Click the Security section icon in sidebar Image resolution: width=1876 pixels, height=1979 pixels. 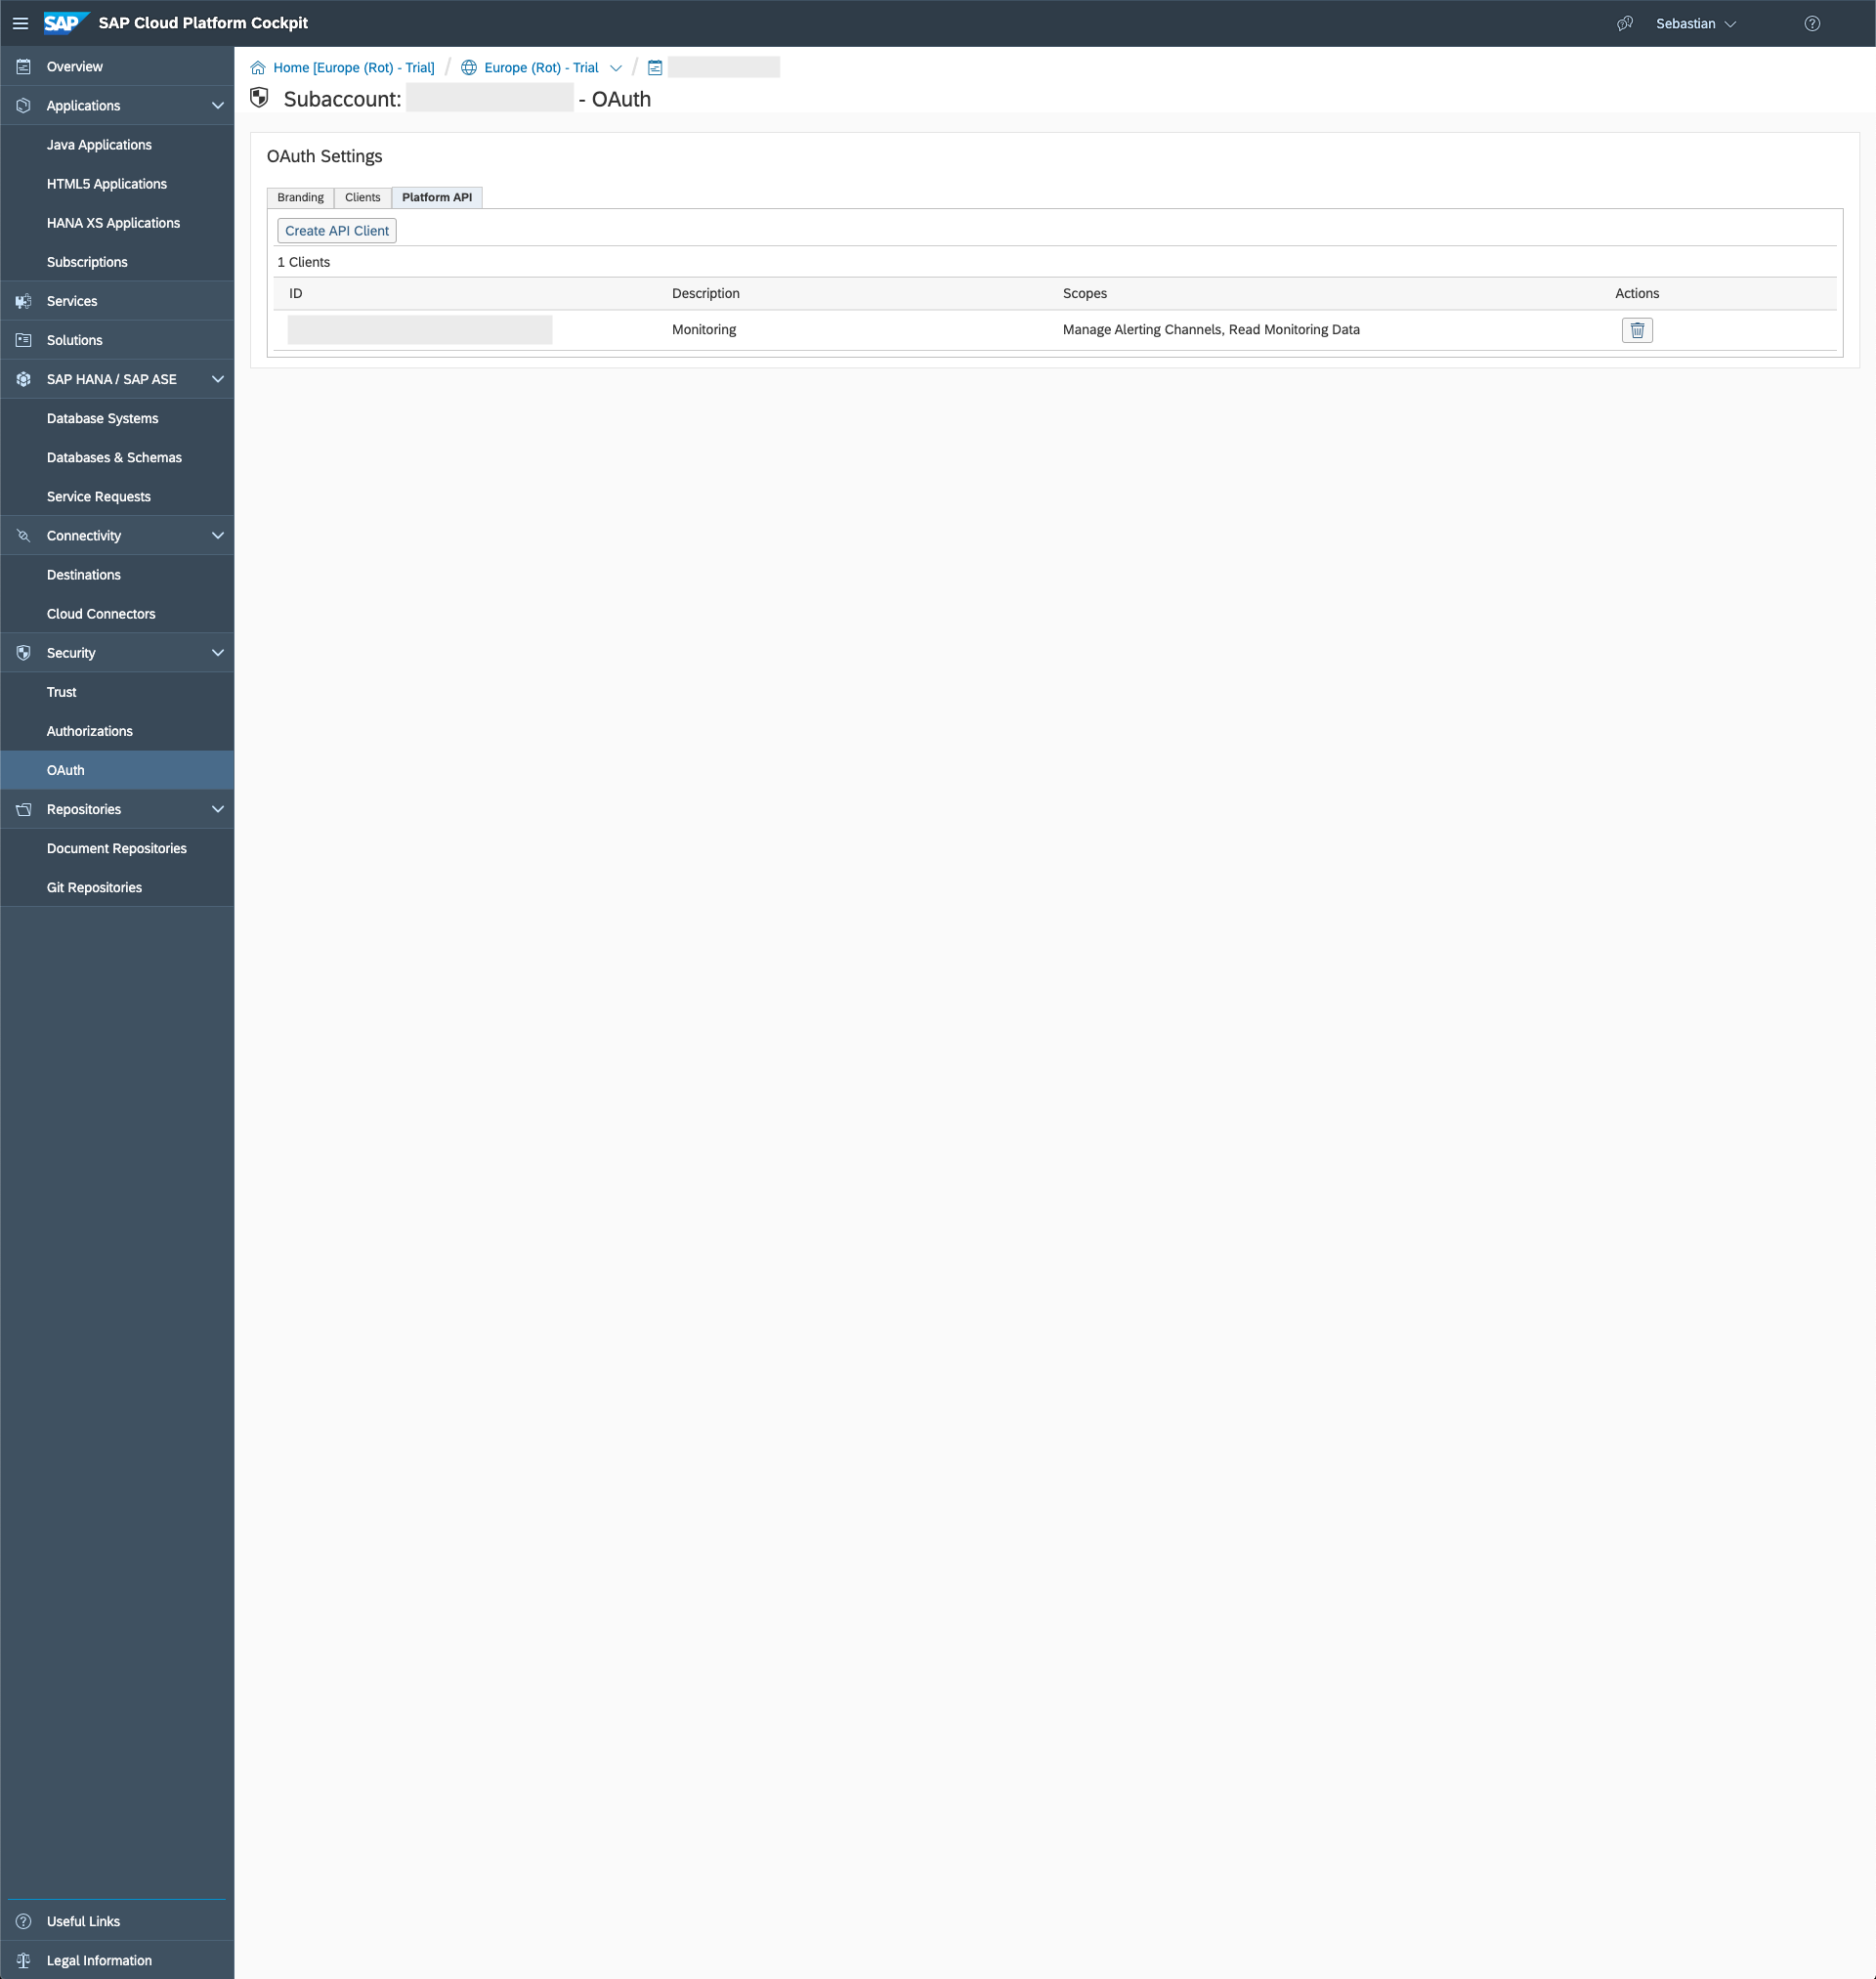[x=24, y=653]
